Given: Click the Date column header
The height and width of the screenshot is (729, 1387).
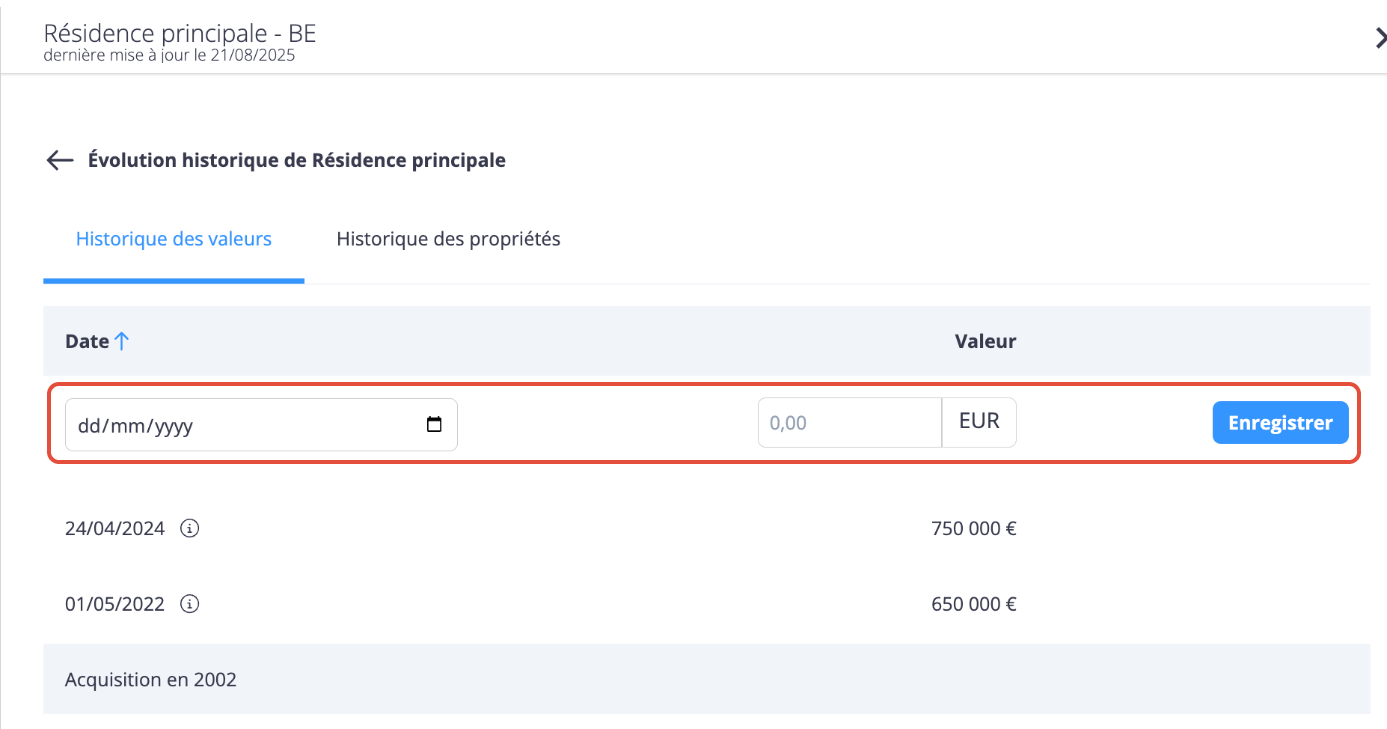Looking at the screenshot, I should click(87, 341).
